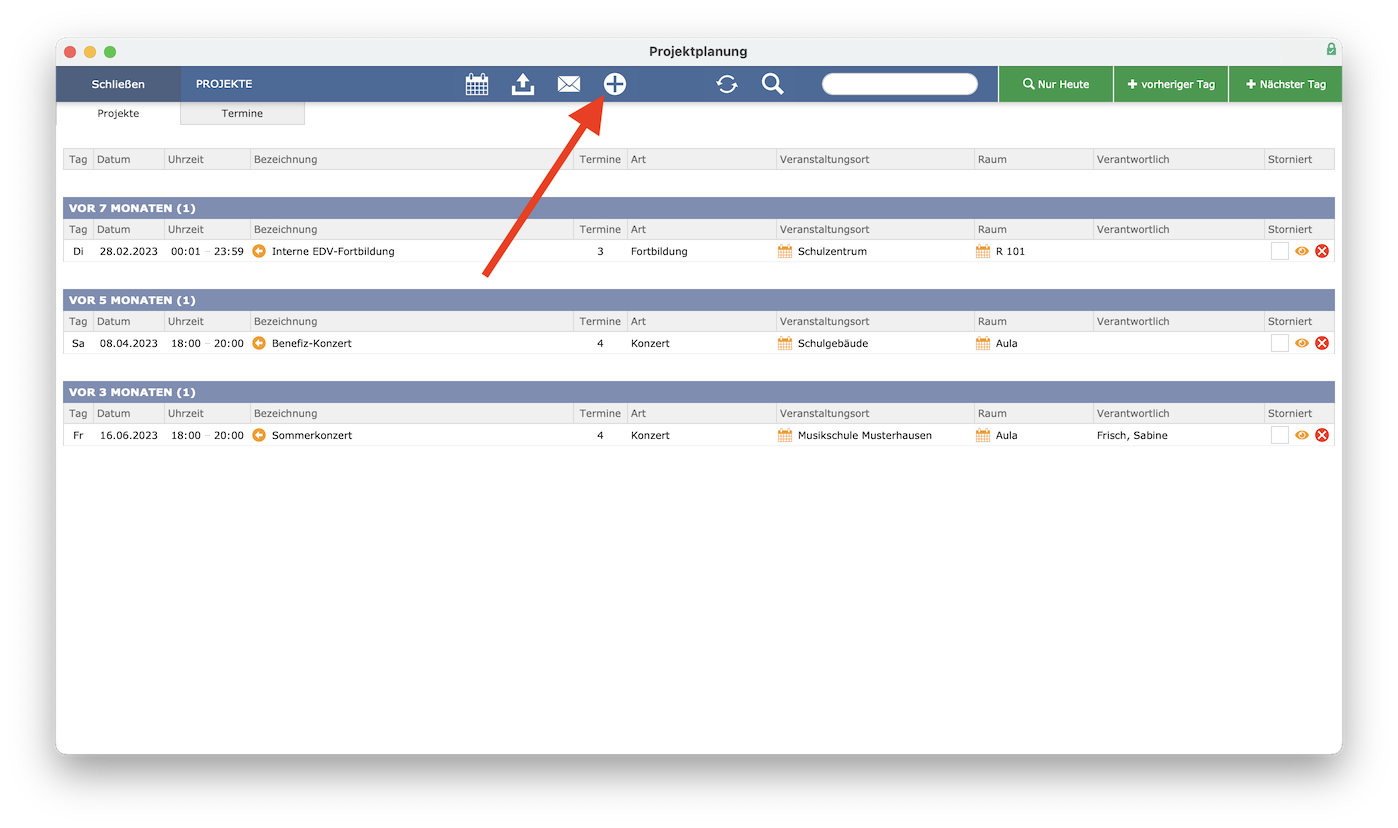
Task: Click the Fortbildung type cell
Action: coord(659,251)
